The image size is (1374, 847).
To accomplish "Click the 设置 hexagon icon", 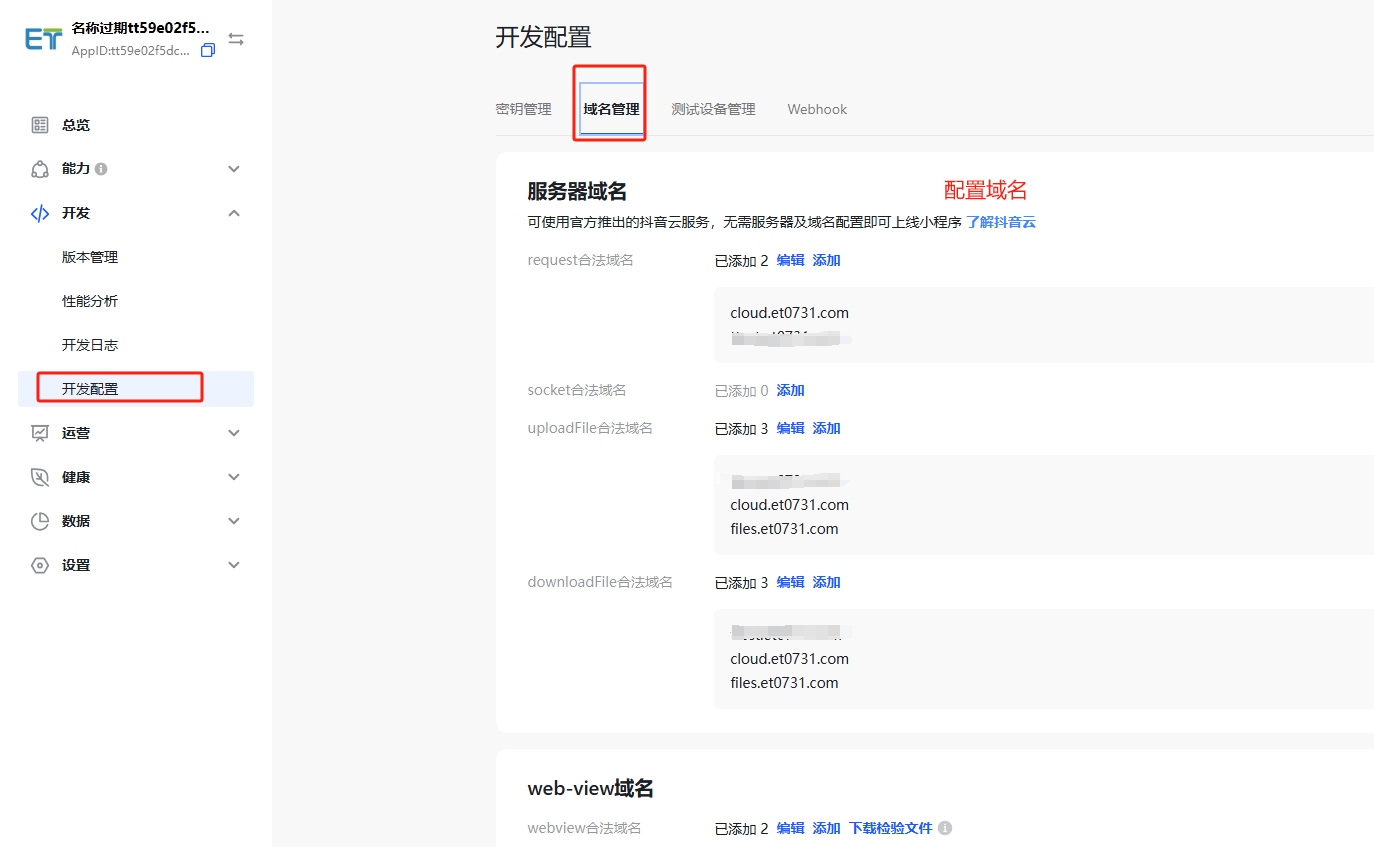I will 40,565.
